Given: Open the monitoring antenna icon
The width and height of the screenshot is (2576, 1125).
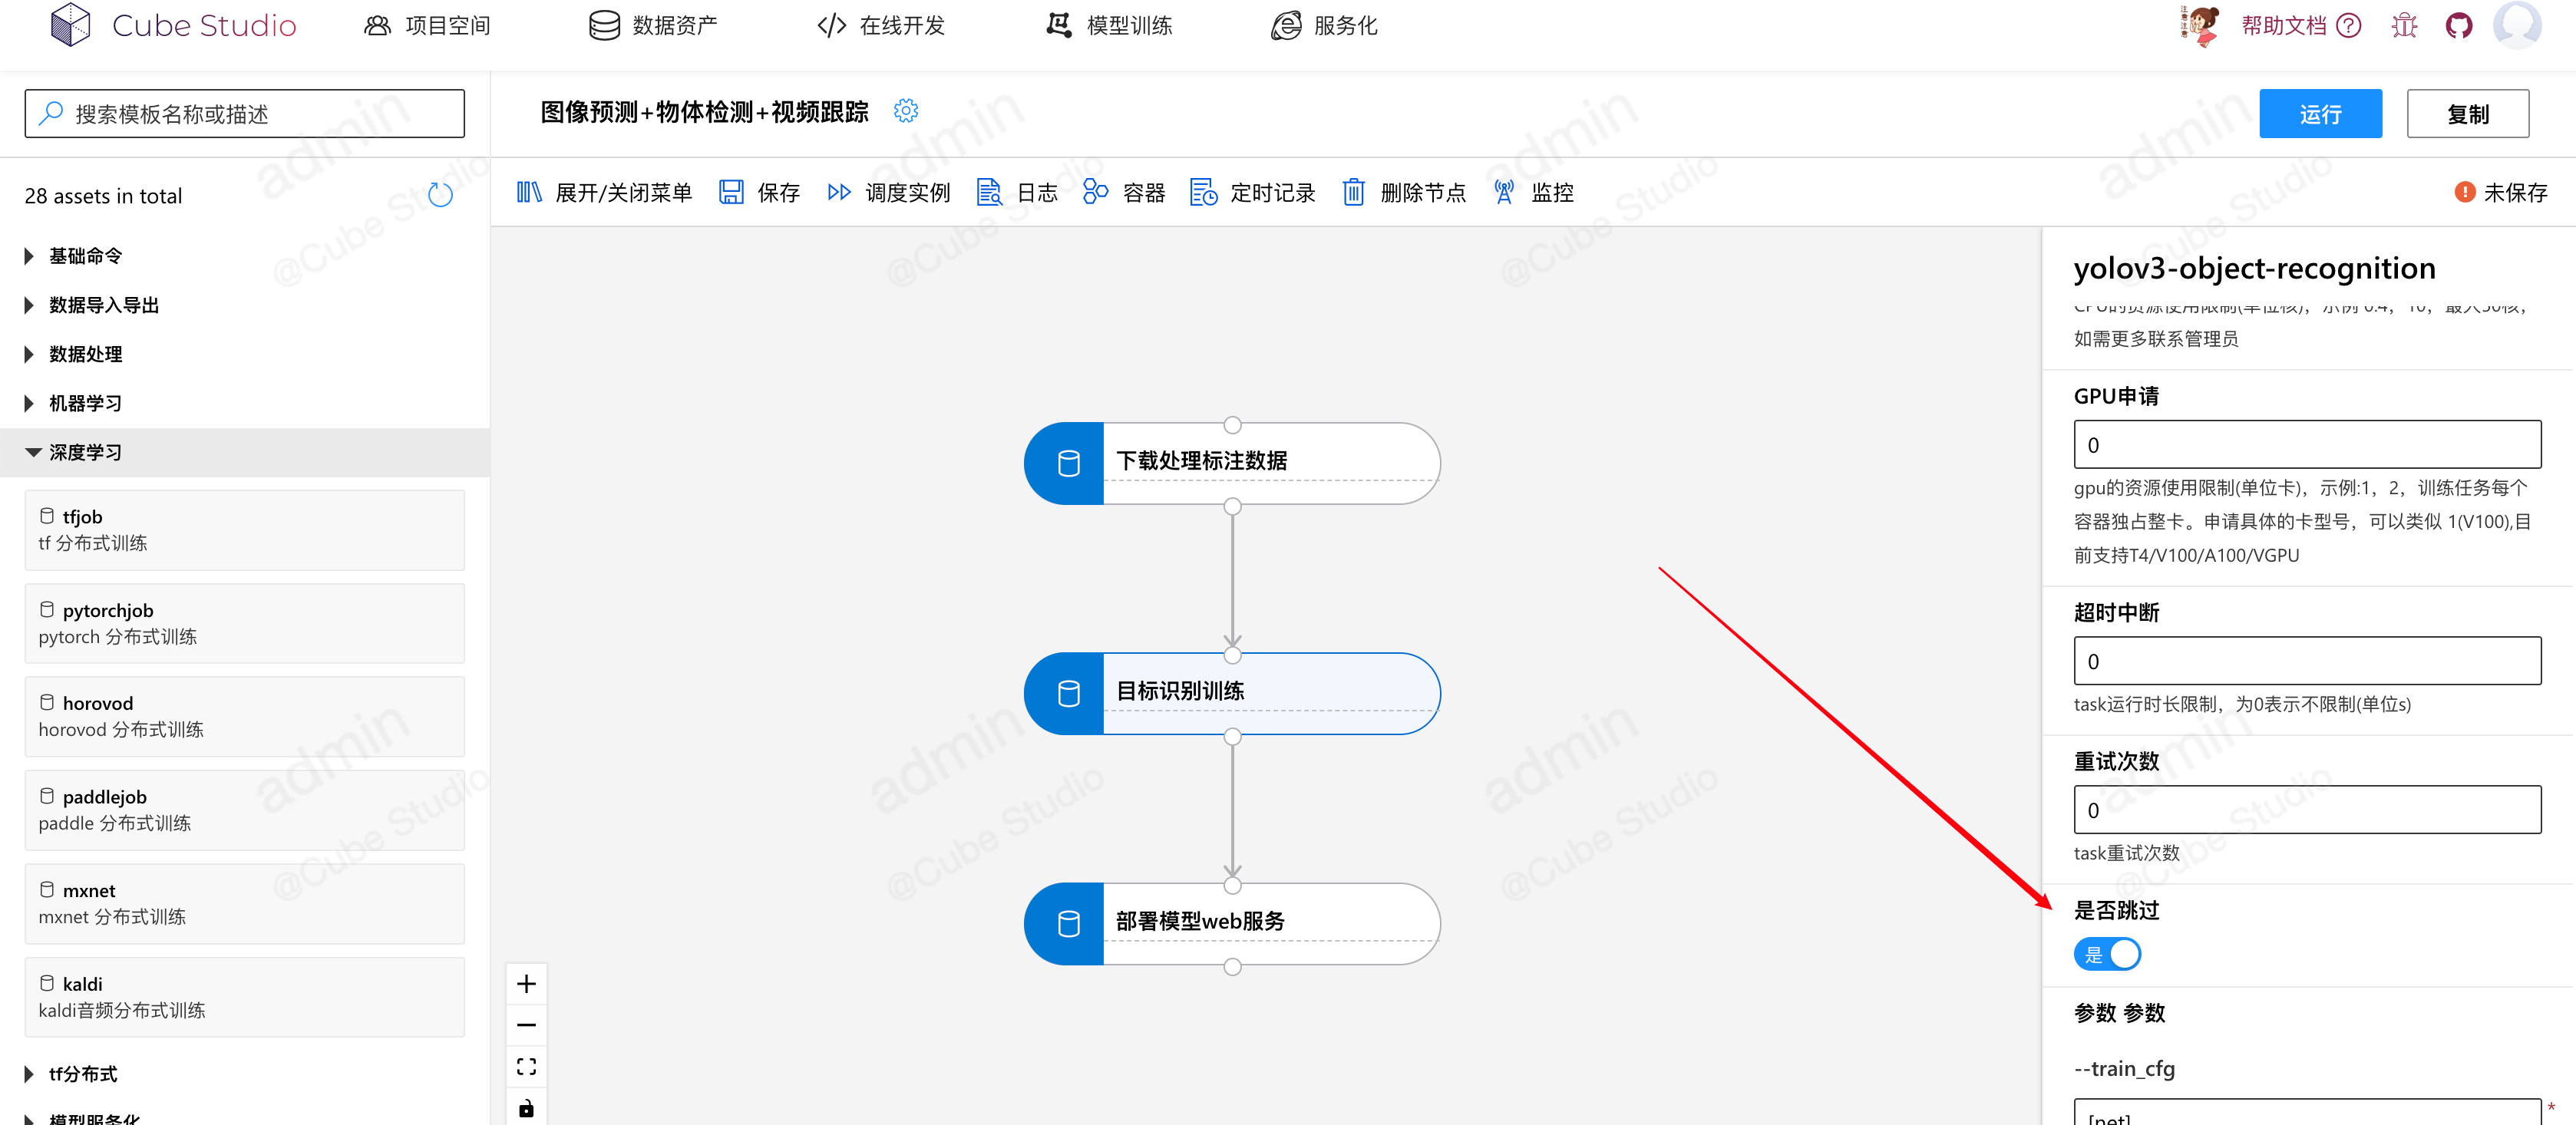Looking at the screenshot, I should tap(1503, 192).
